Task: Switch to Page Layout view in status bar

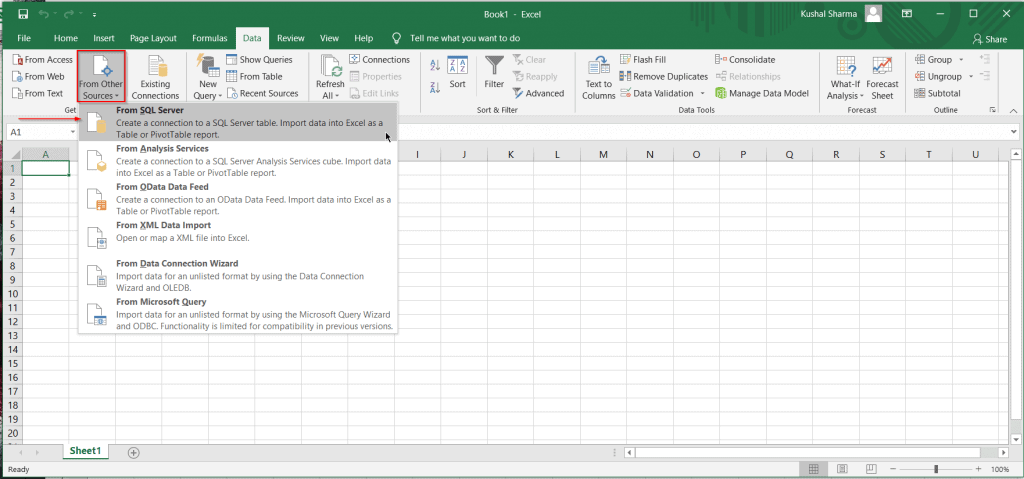Action: coord(842,469)
